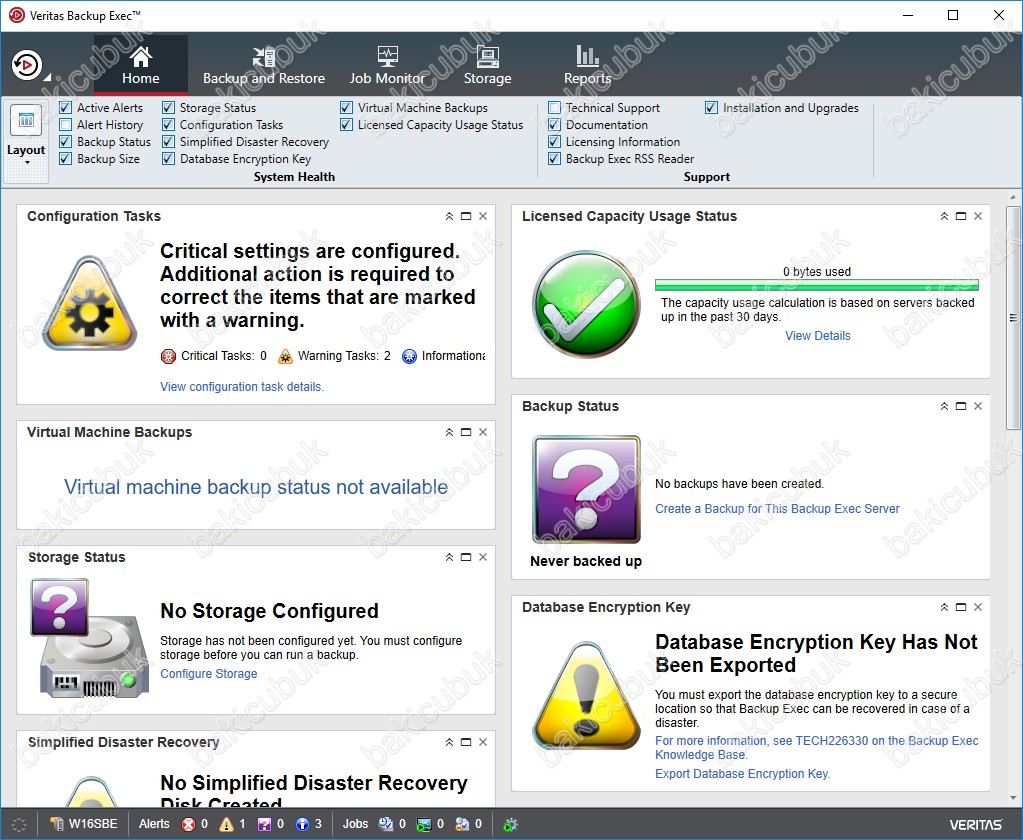The image size is (1023, 840).
Task: Click the first Jobs icon in status bar
Action: 386,824
